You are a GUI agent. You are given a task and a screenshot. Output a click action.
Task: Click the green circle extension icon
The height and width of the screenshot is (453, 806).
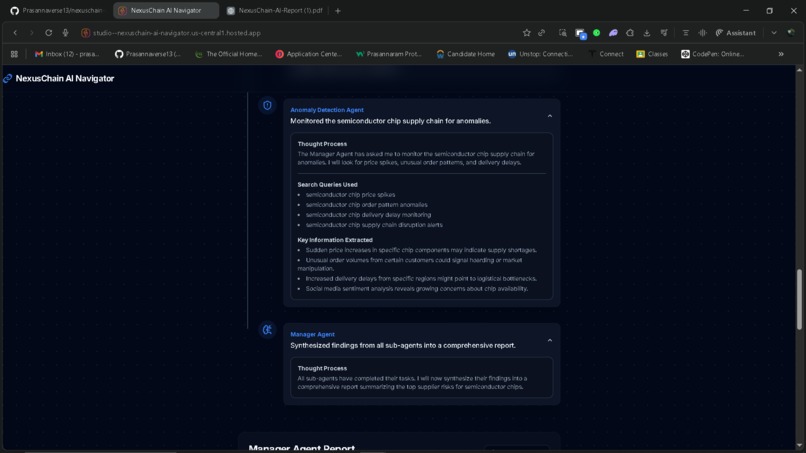[x=596, y=33]
